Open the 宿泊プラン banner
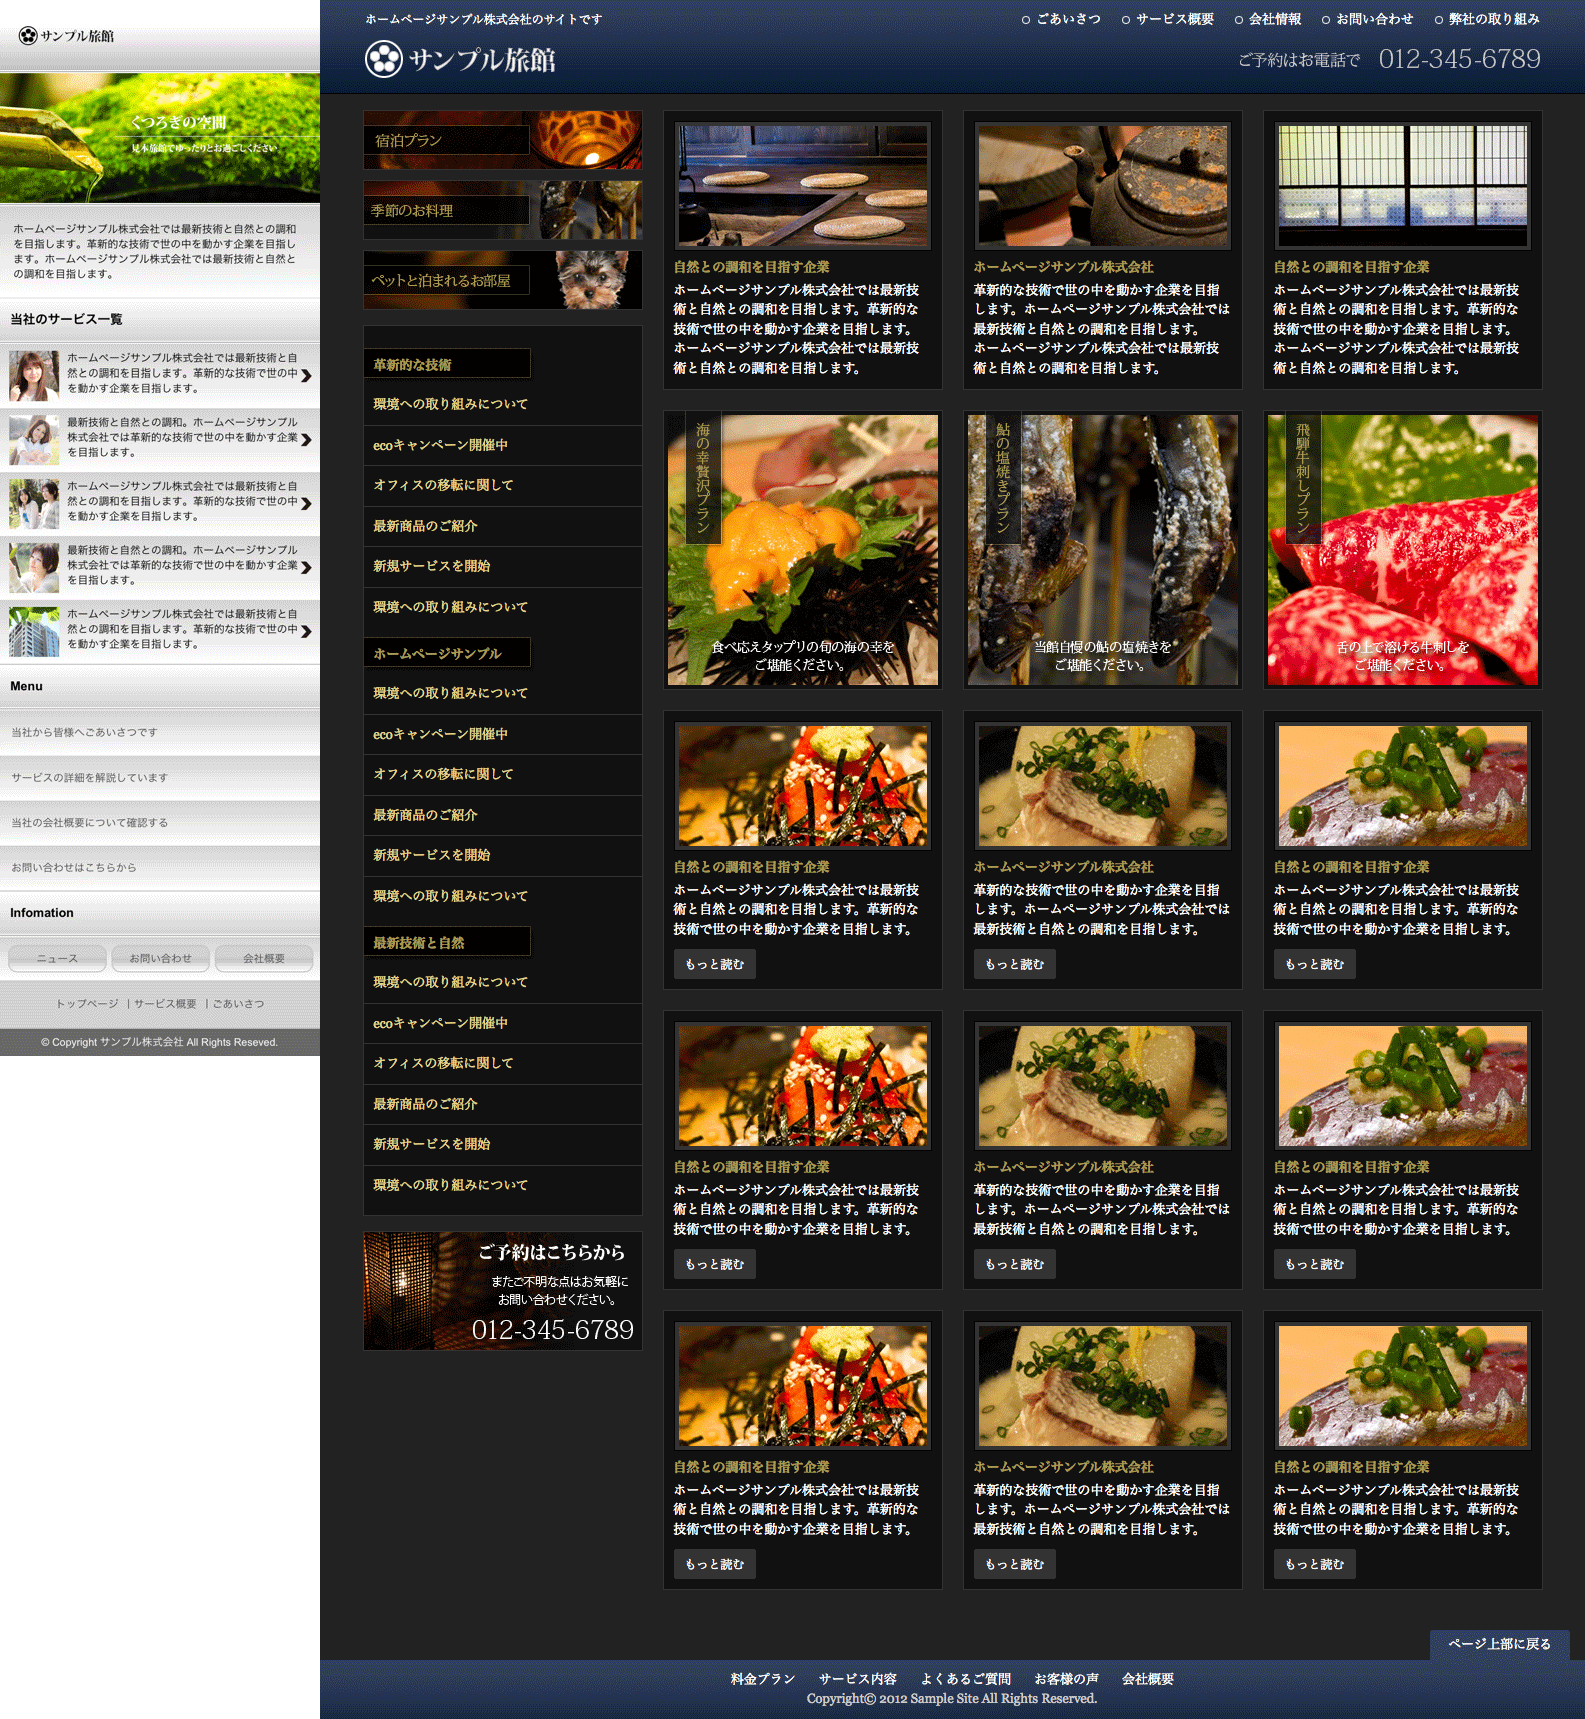 502,140
